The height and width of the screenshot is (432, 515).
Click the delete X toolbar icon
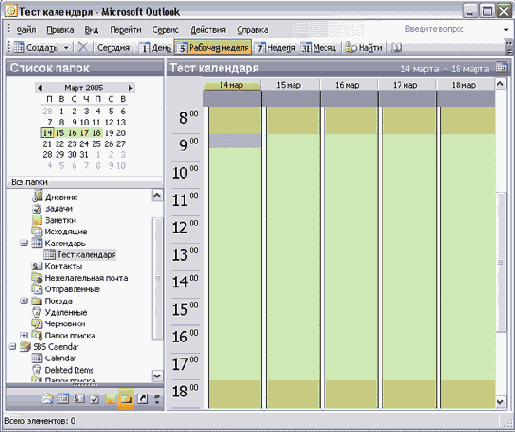pos(82,47)
